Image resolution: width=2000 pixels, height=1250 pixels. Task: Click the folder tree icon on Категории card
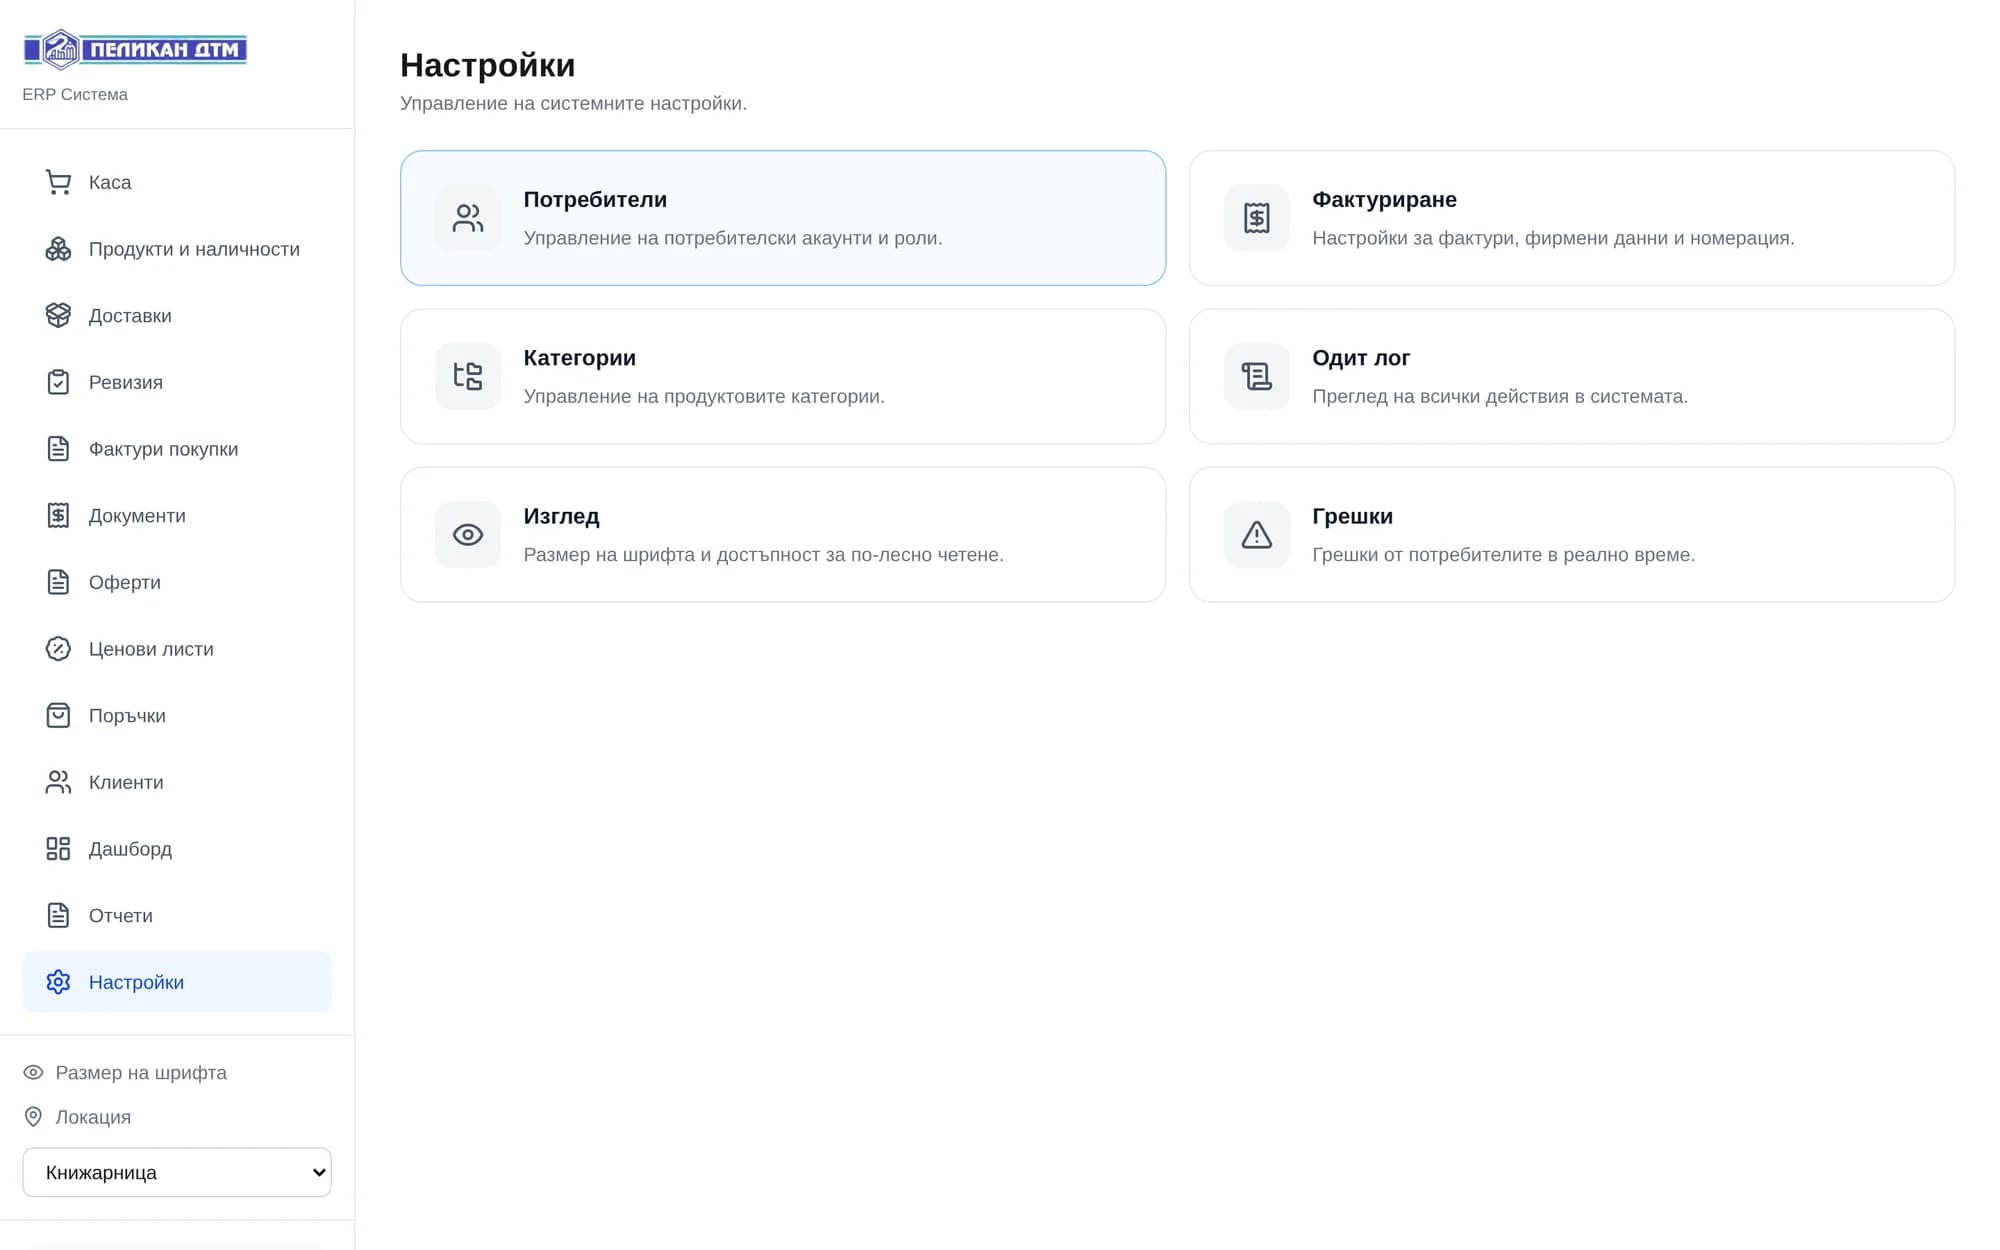tap(468, 376)
